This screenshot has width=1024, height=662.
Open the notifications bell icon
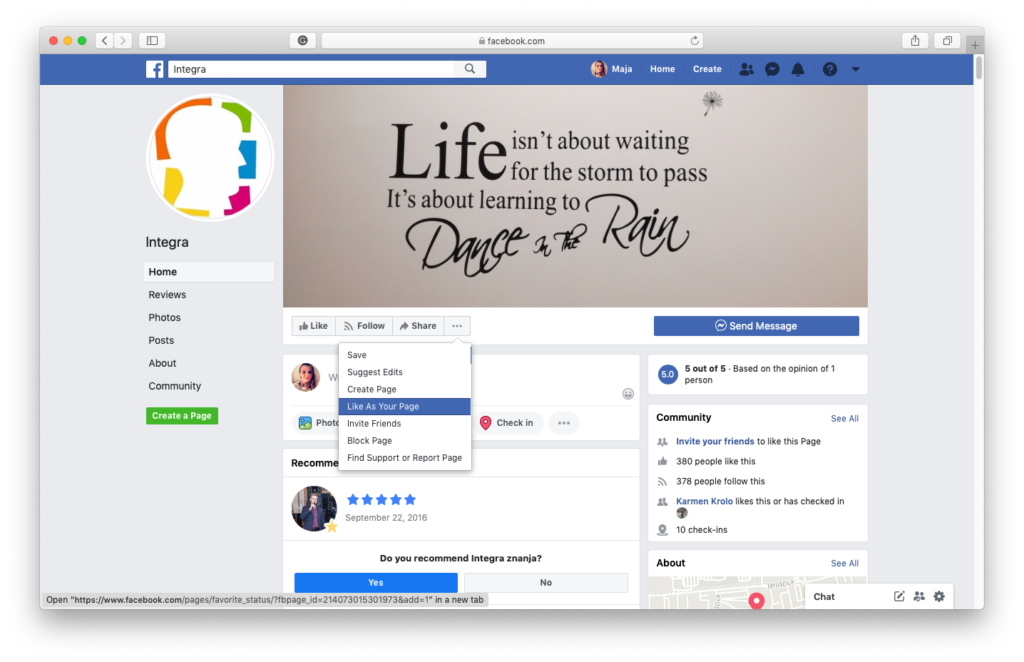click(798, 69)
